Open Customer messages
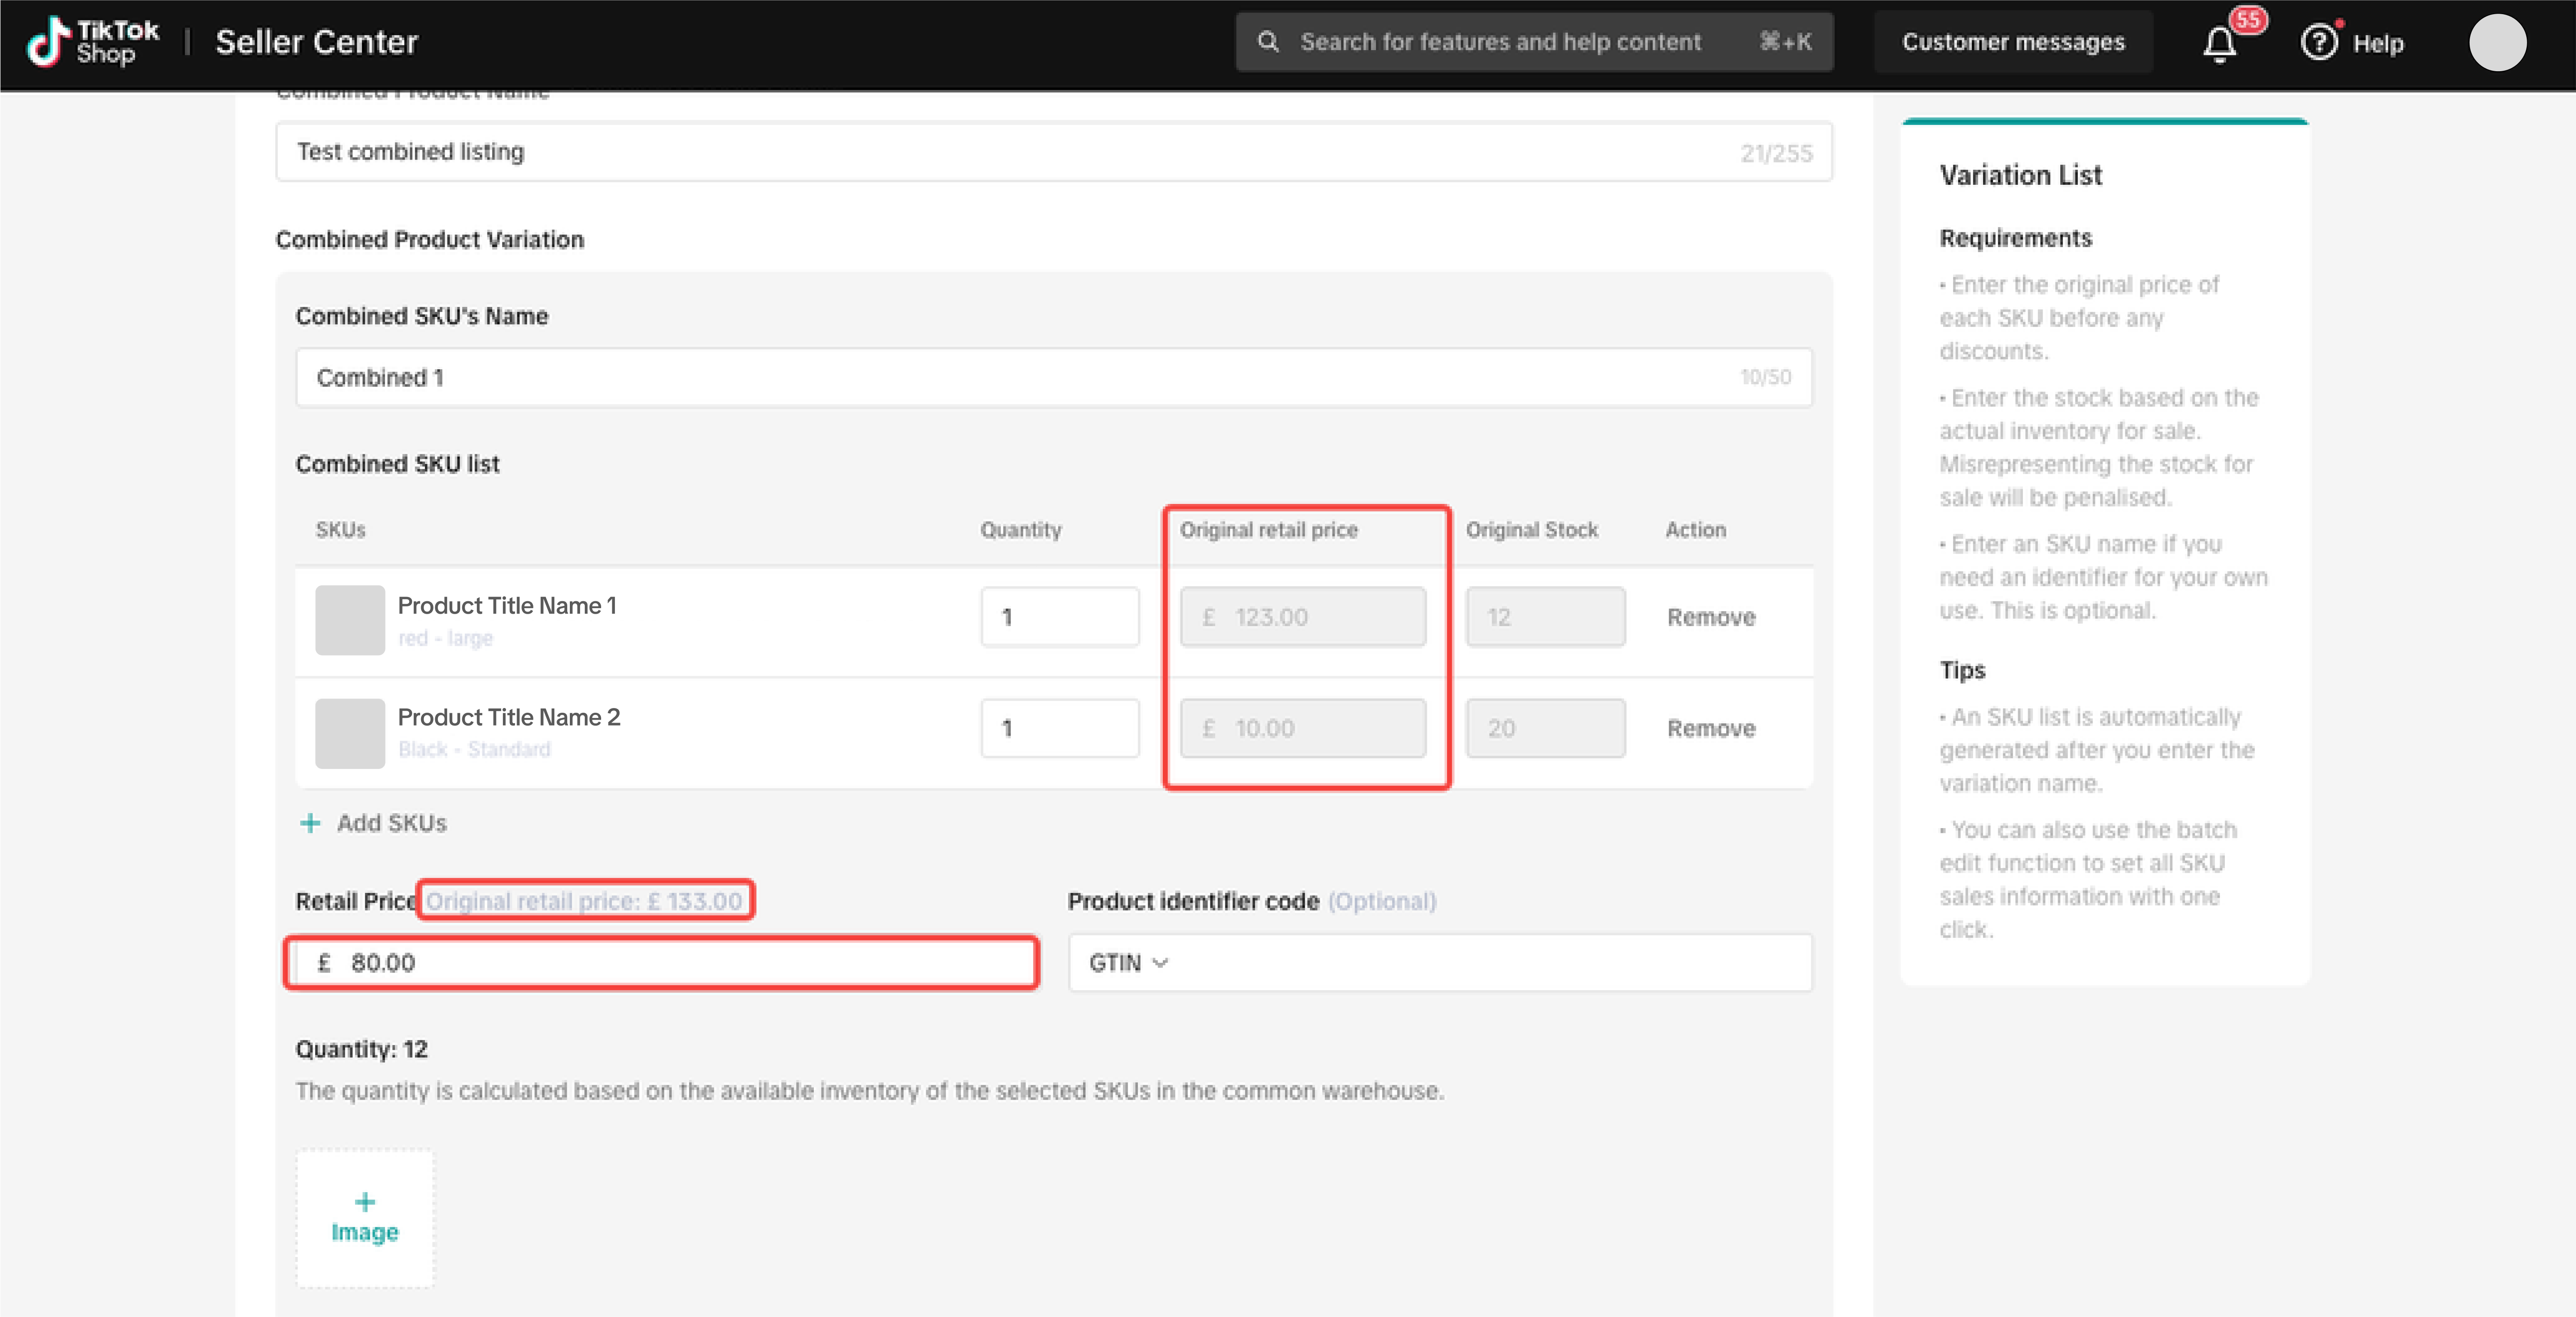 coord(2013,42)
